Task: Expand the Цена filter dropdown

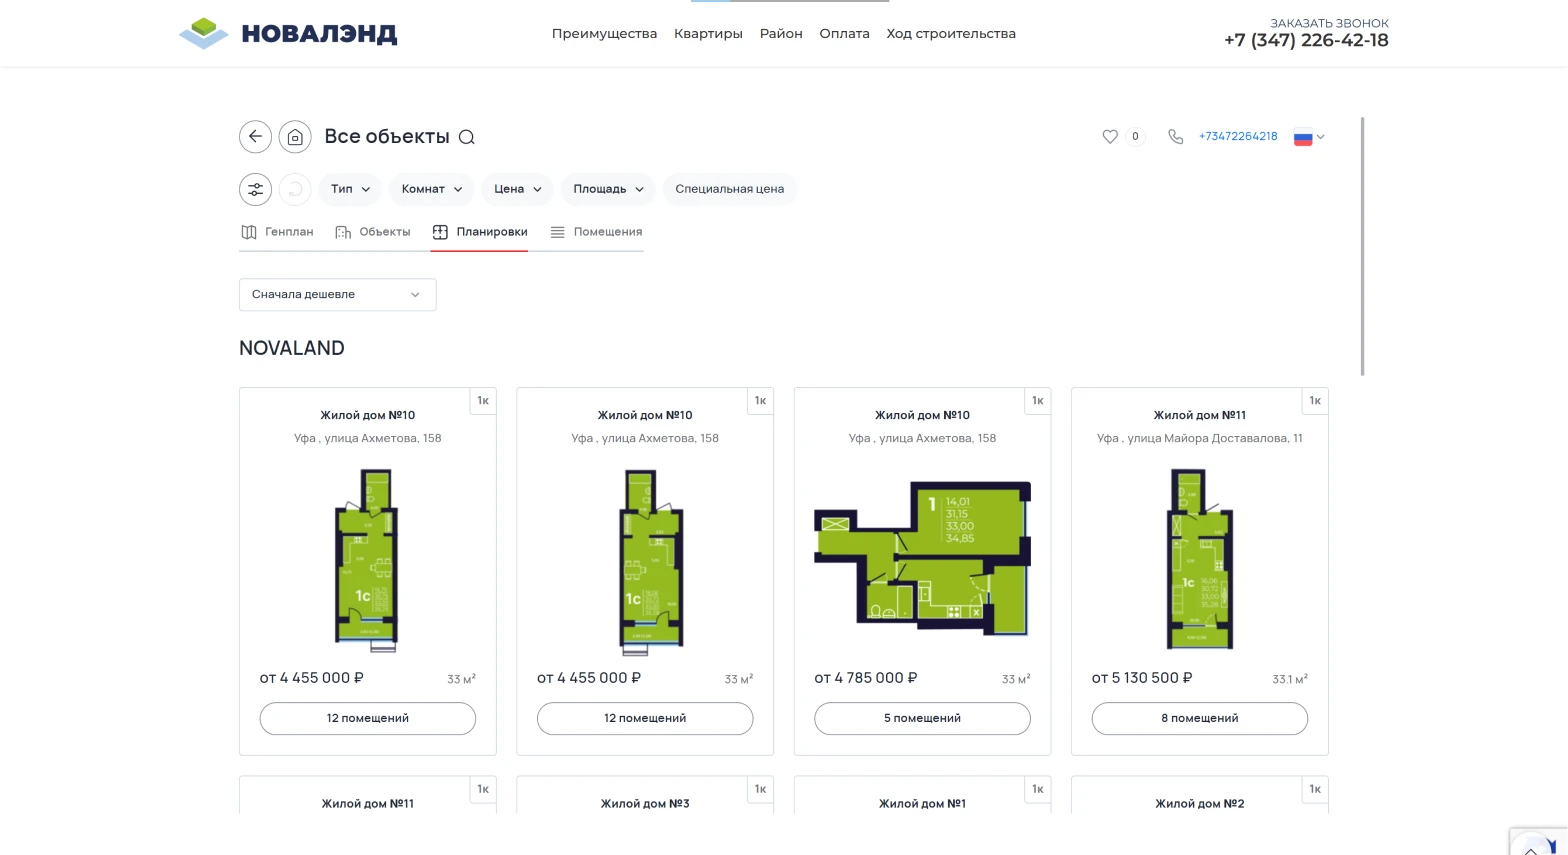Action: pyautogui.click(x=518, y=189)
